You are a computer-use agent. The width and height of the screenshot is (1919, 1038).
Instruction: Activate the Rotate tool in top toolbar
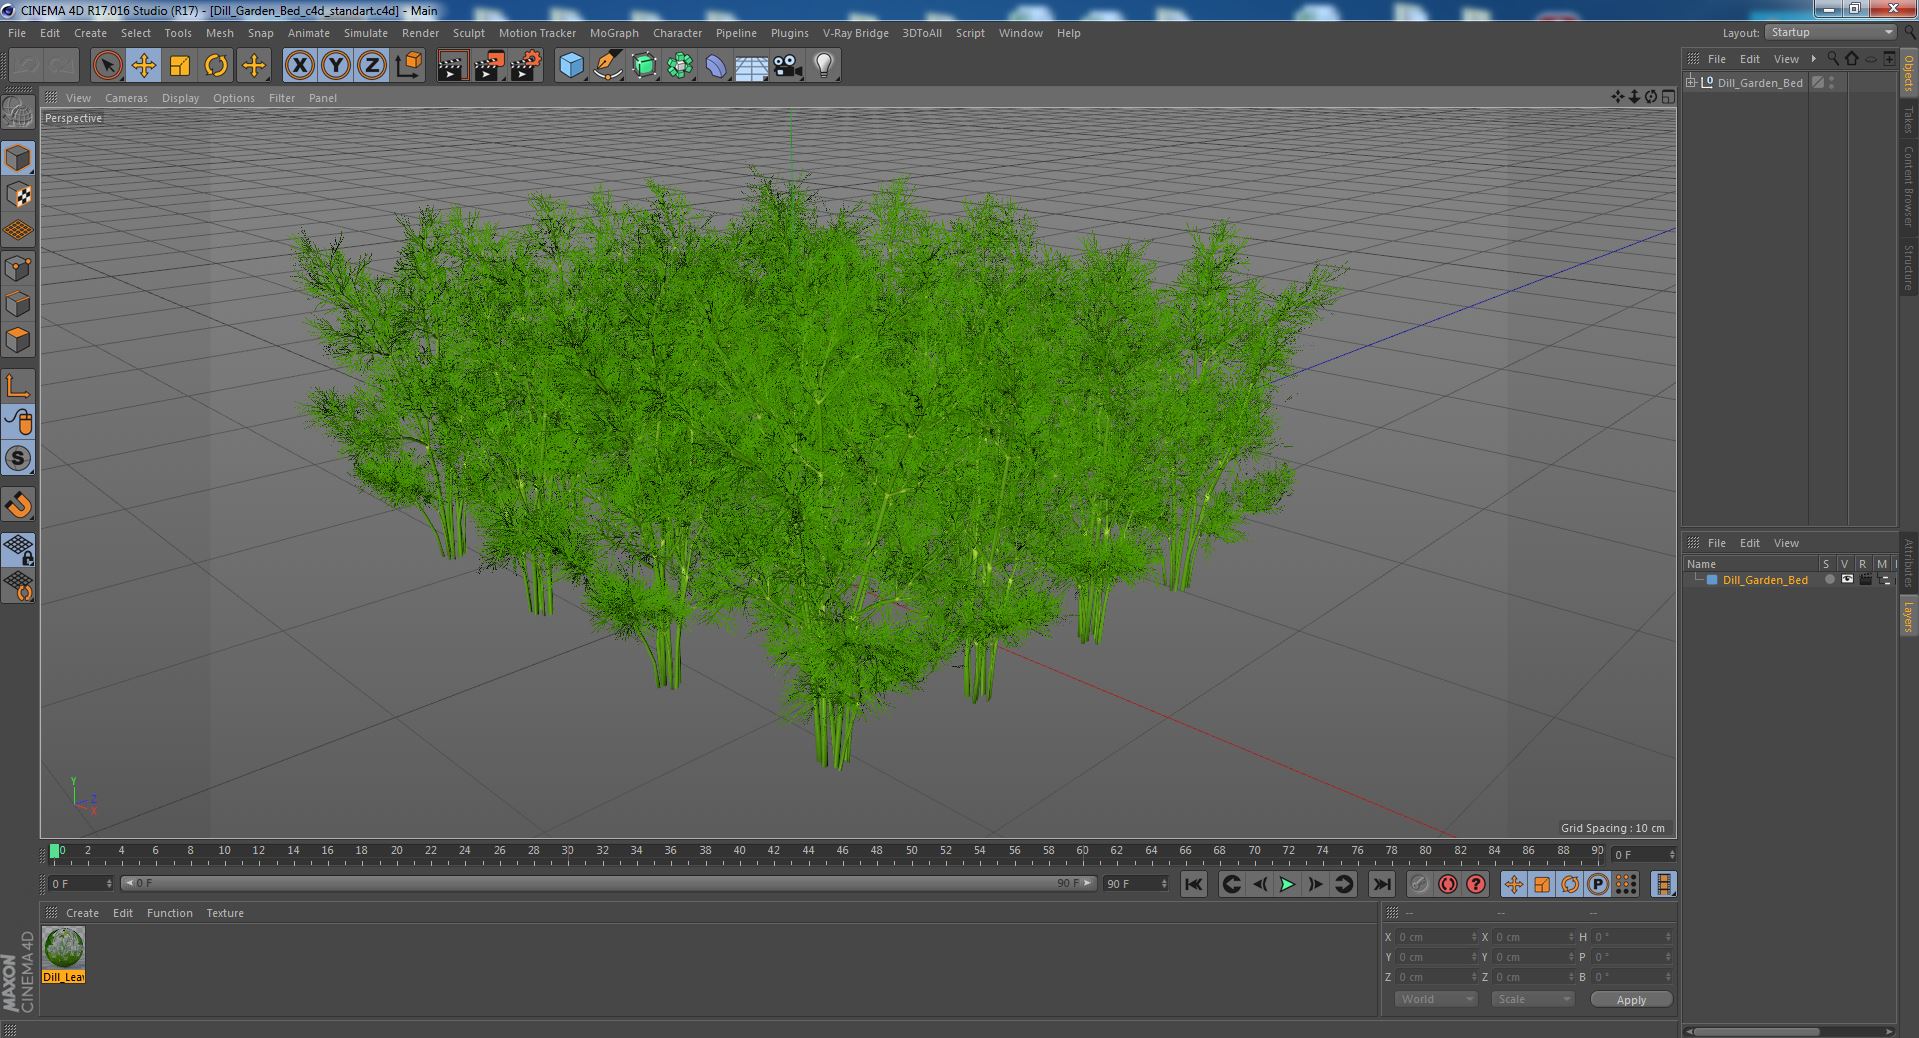coord(216,66)
